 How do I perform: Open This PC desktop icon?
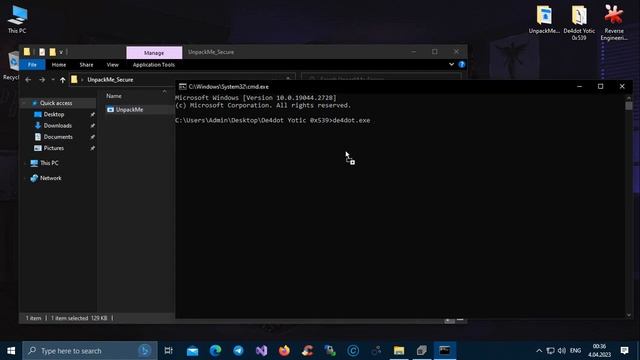tap(17, 19)
